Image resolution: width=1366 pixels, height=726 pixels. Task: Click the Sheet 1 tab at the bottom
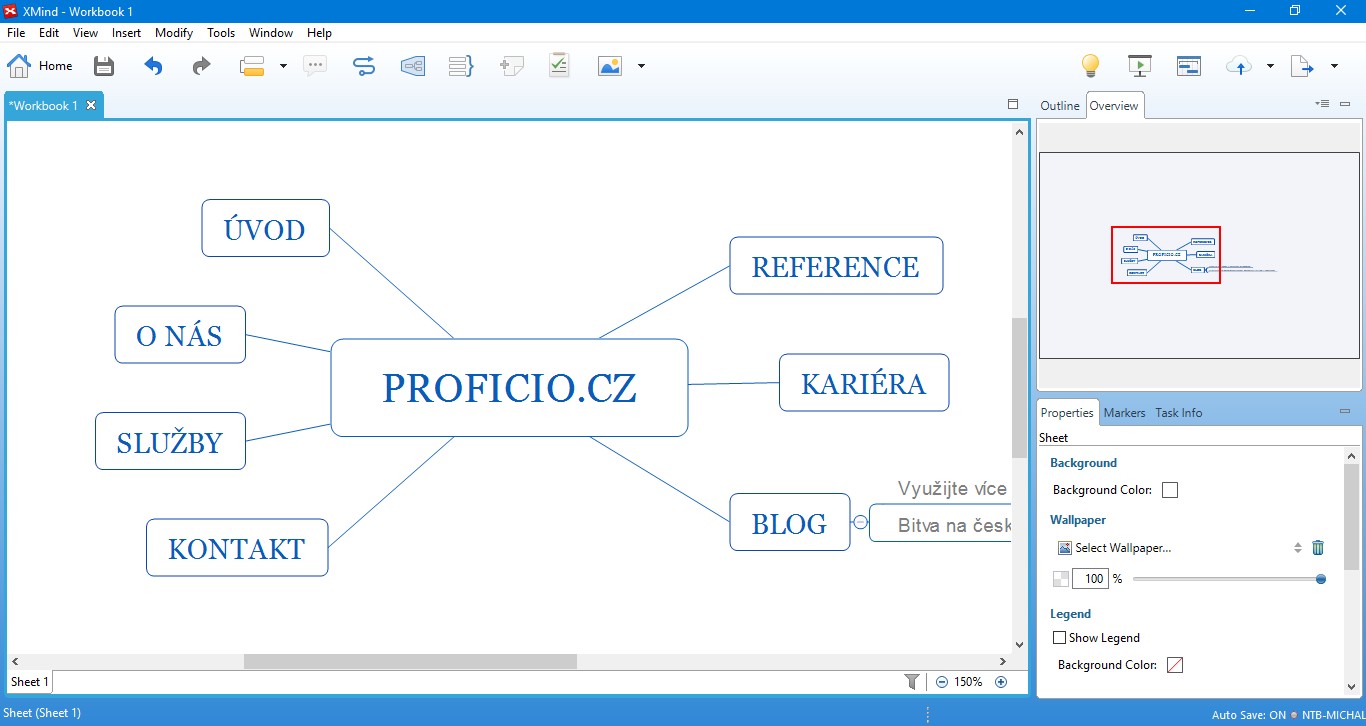click(x=29, y=682)
